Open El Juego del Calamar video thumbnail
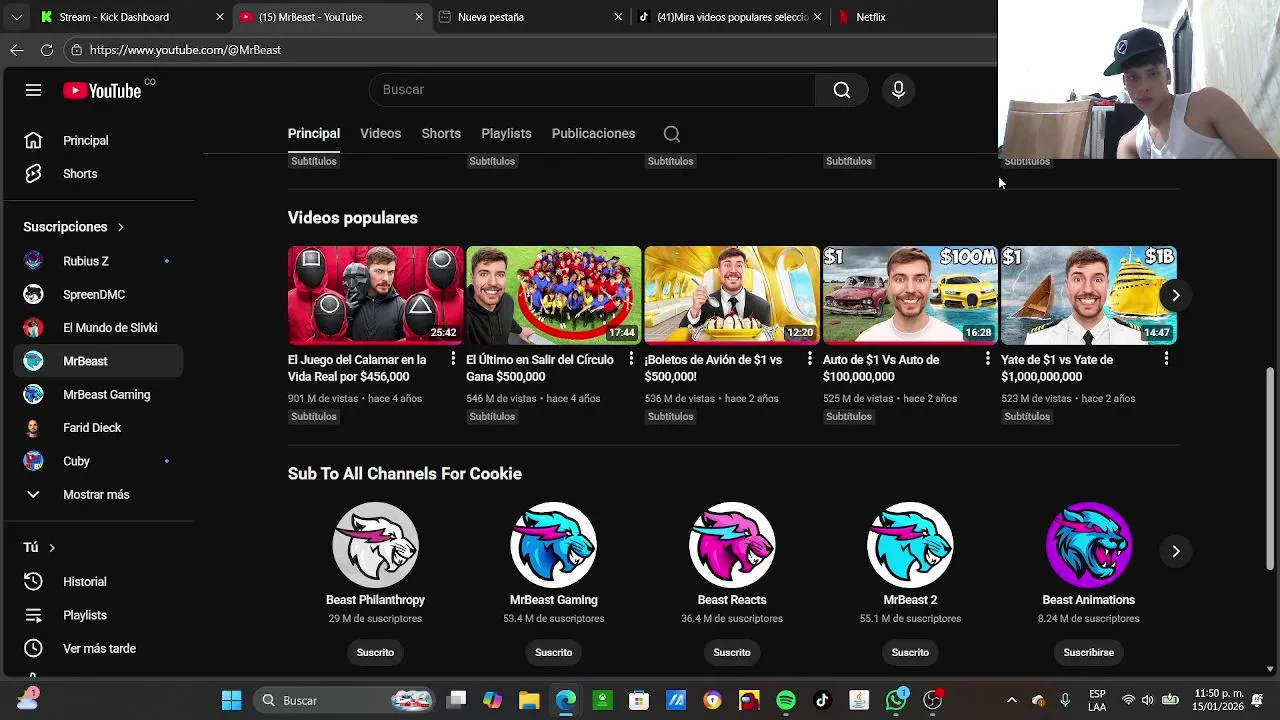This screenshot has width=1280, height=720. 375,295
